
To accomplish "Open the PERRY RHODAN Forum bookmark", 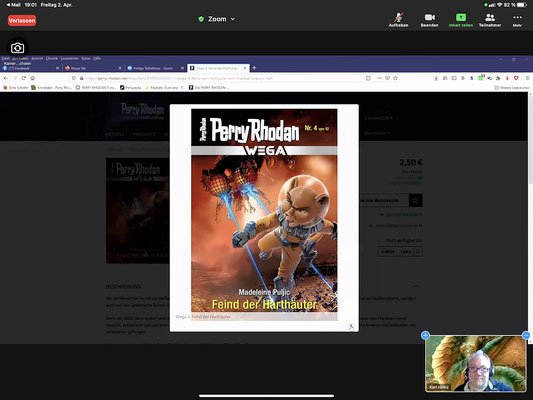I will click(96, 88).
